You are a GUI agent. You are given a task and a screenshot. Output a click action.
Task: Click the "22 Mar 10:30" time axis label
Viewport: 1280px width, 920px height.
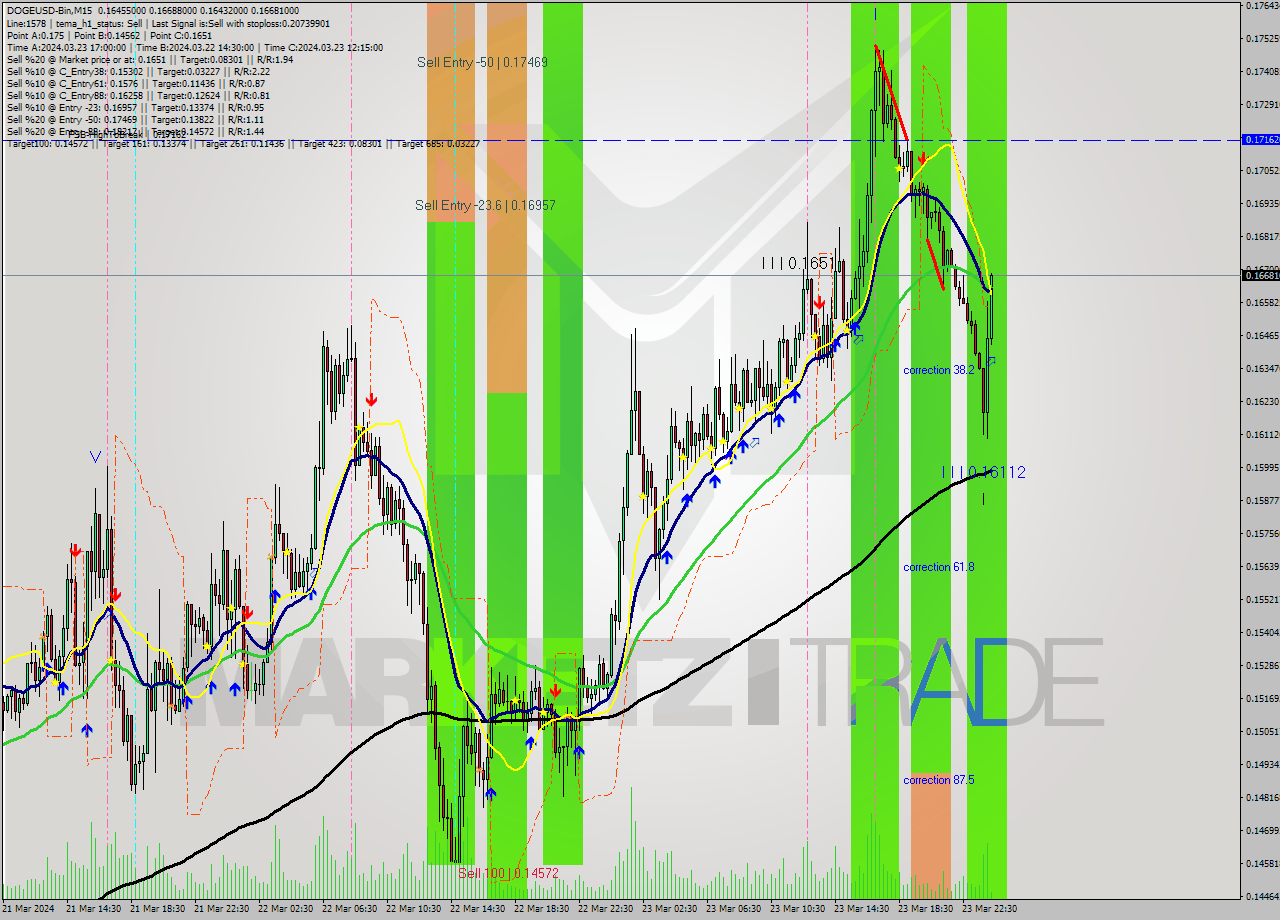414,909
